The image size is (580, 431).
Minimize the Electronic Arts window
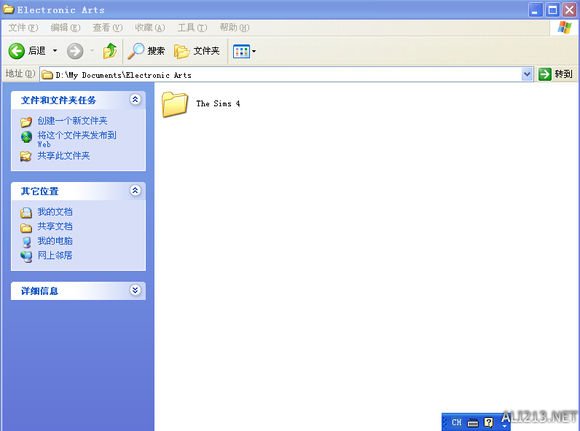[x=535, y=10]
